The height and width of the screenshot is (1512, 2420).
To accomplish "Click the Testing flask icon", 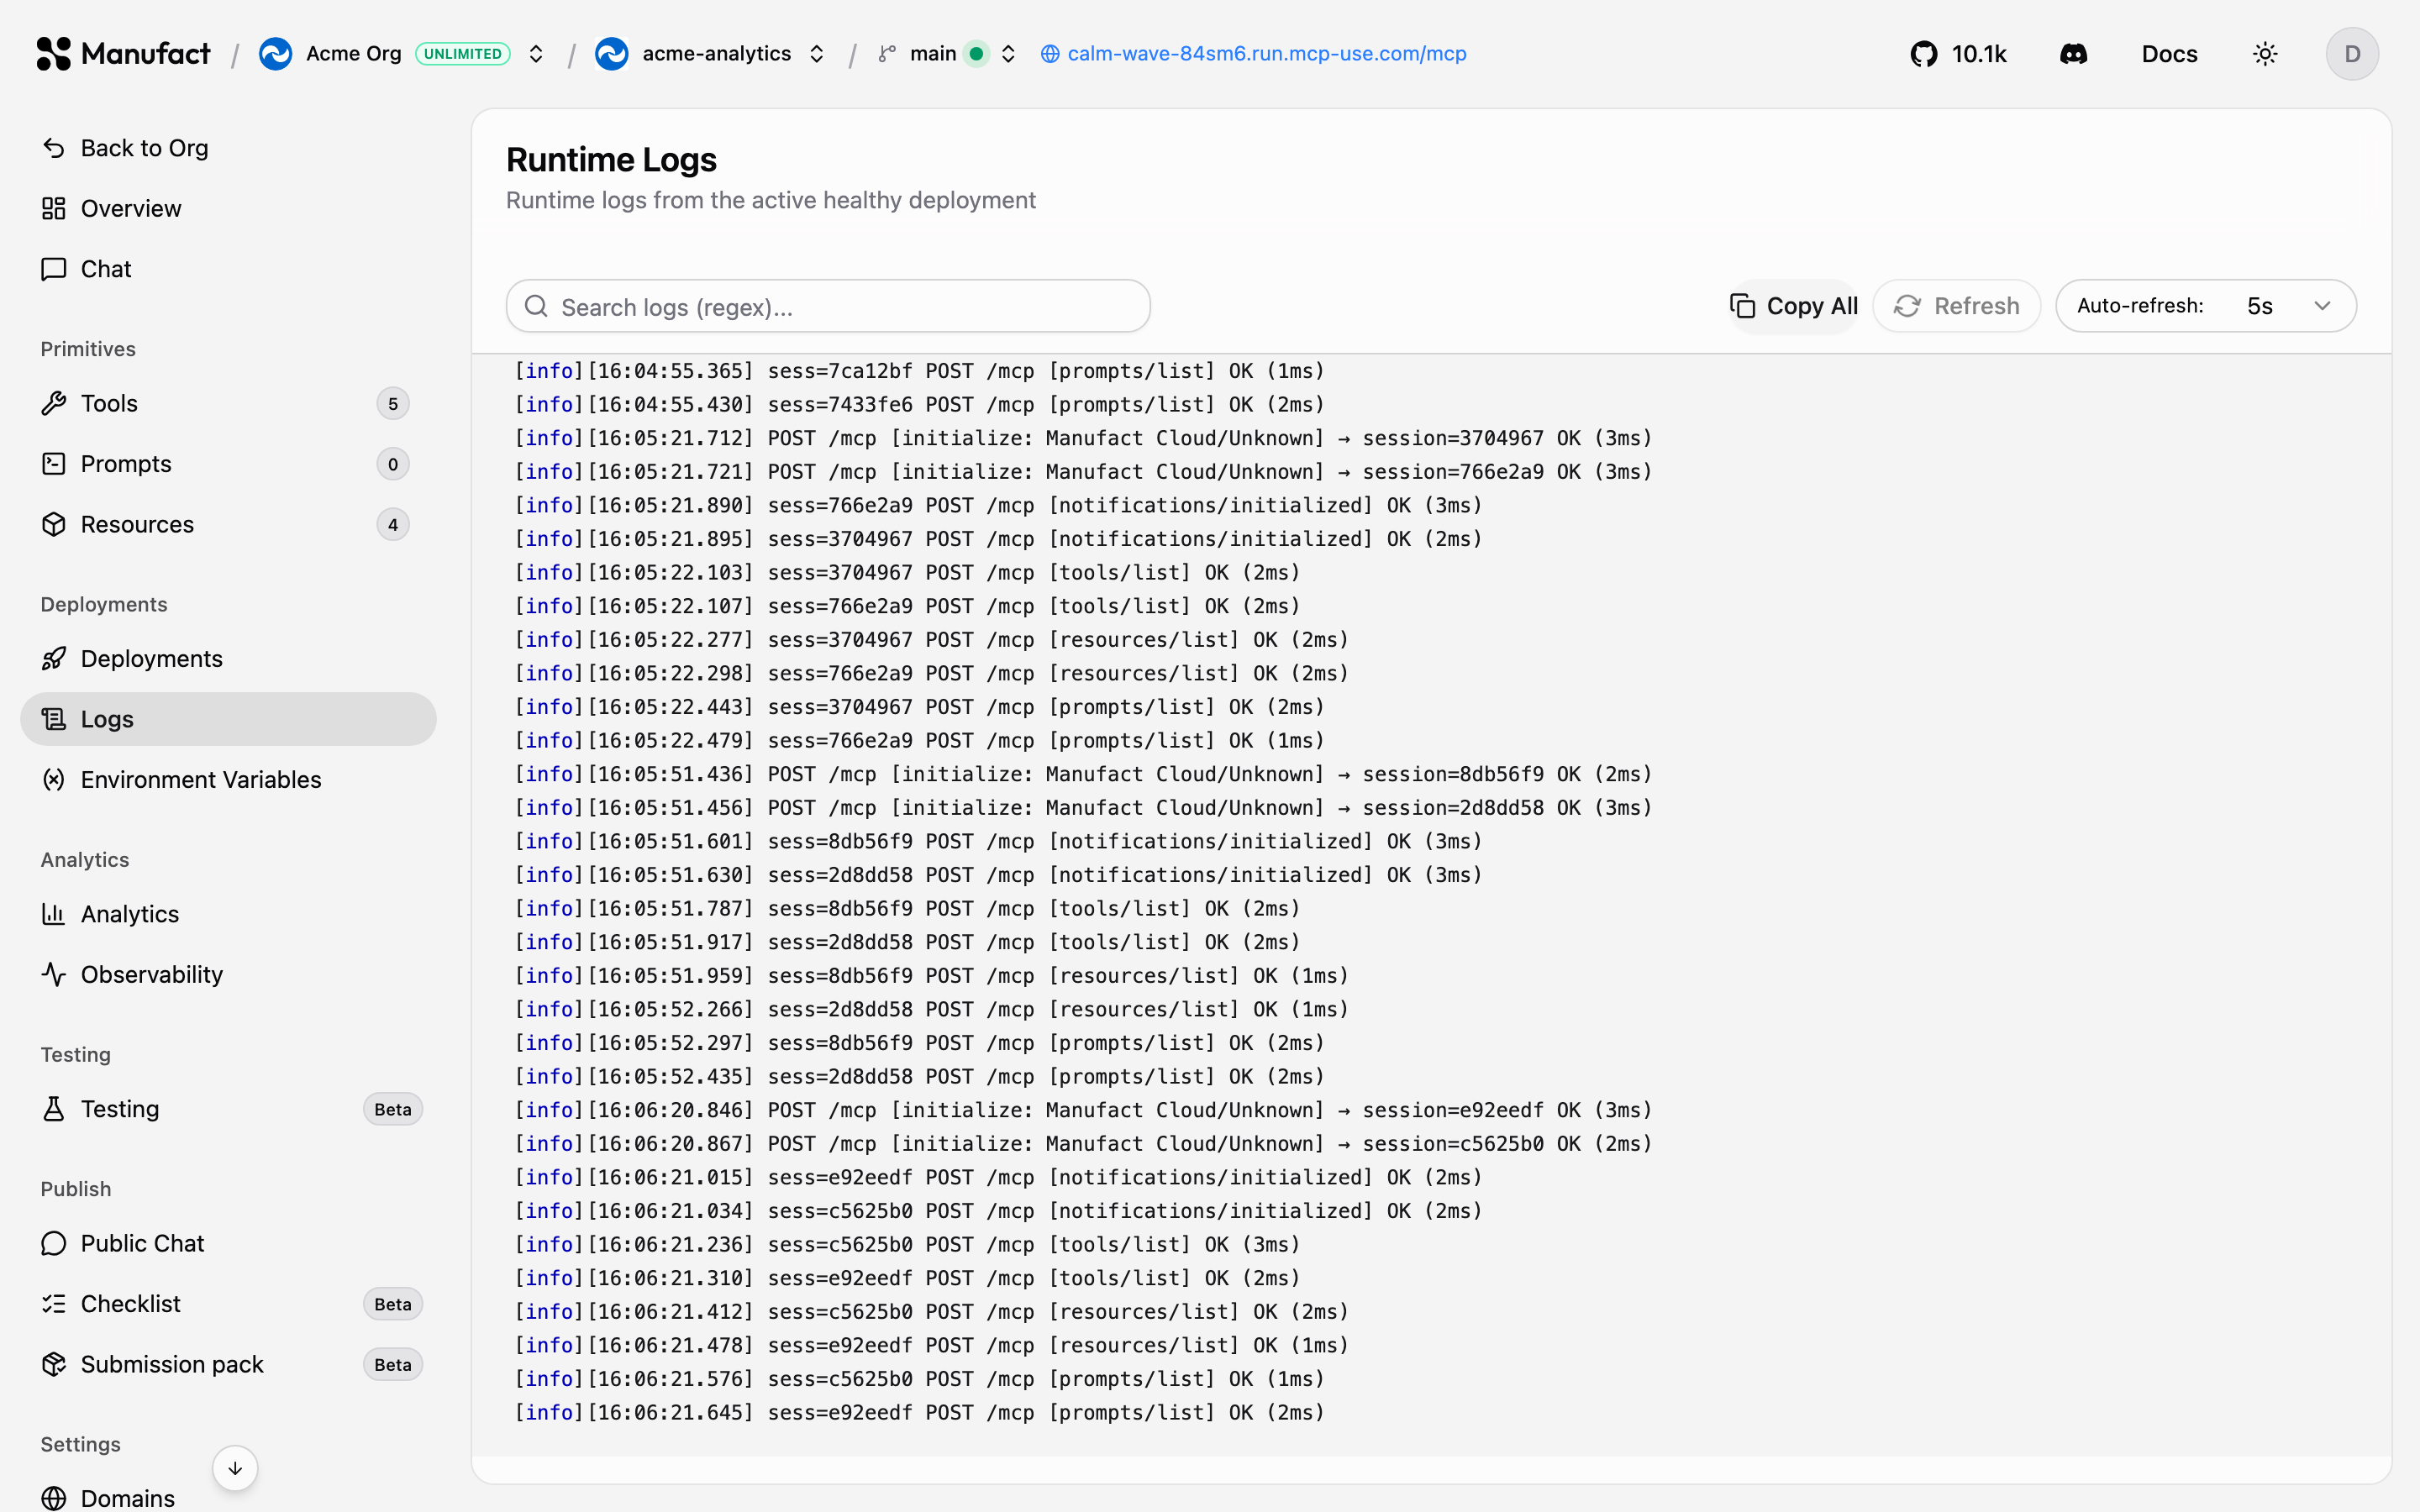I will coord(54,1109).
